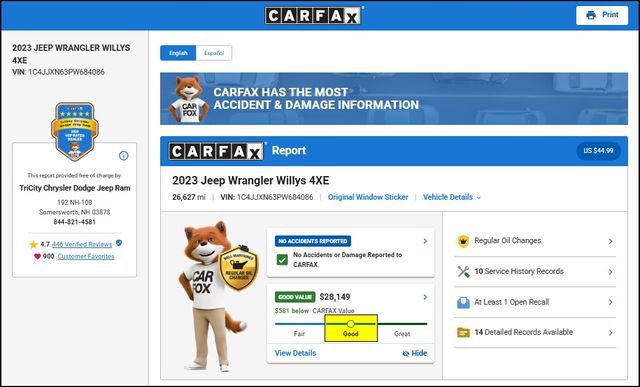Click the eye icon next to Hide
Screen dimensions: 640x387
[x=406, y=354]
